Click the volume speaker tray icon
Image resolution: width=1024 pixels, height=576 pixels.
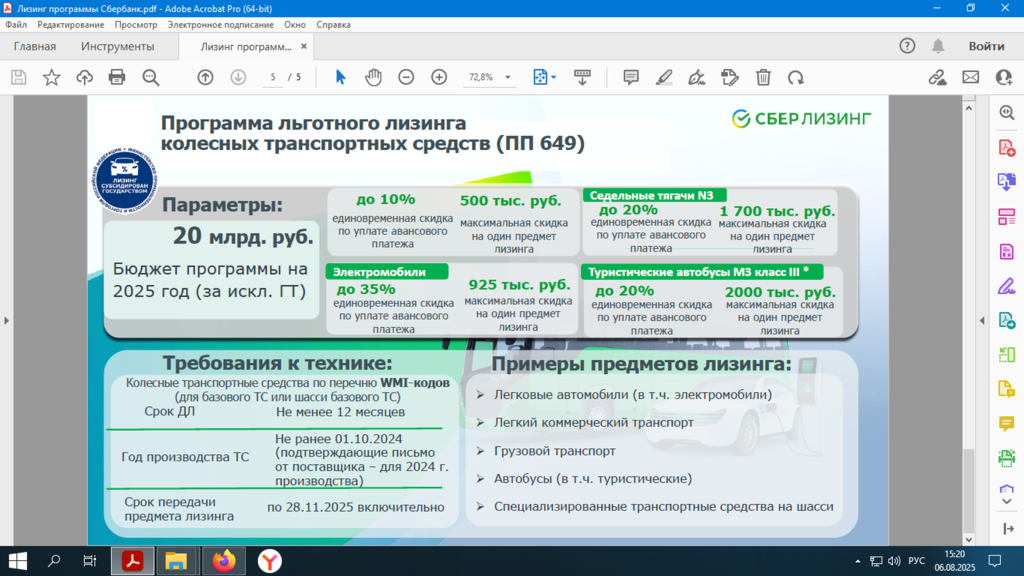coord(894,561)
